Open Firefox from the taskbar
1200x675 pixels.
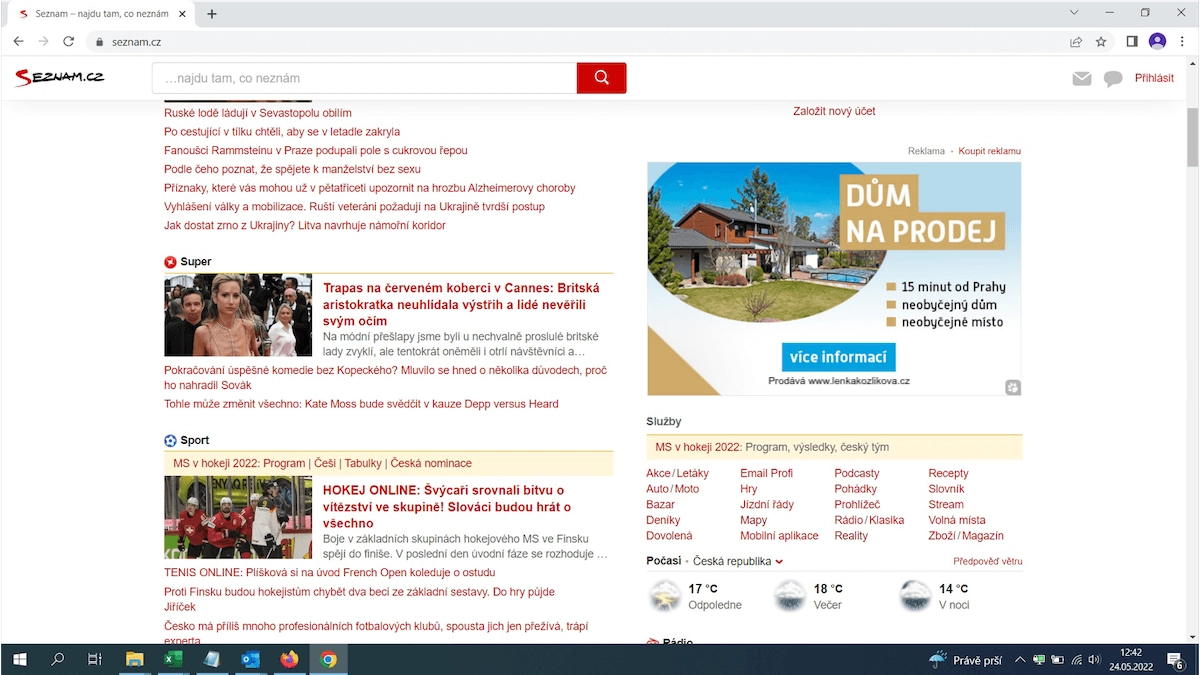(289, 659)
